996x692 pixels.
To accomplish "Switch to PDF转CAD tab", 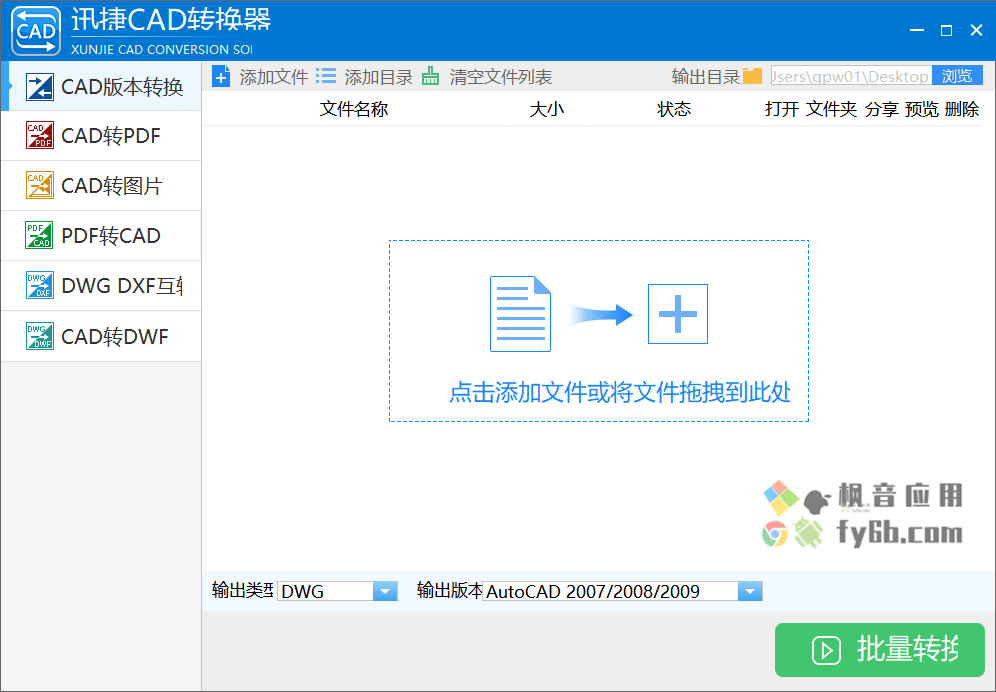I will tap(101, 236).
